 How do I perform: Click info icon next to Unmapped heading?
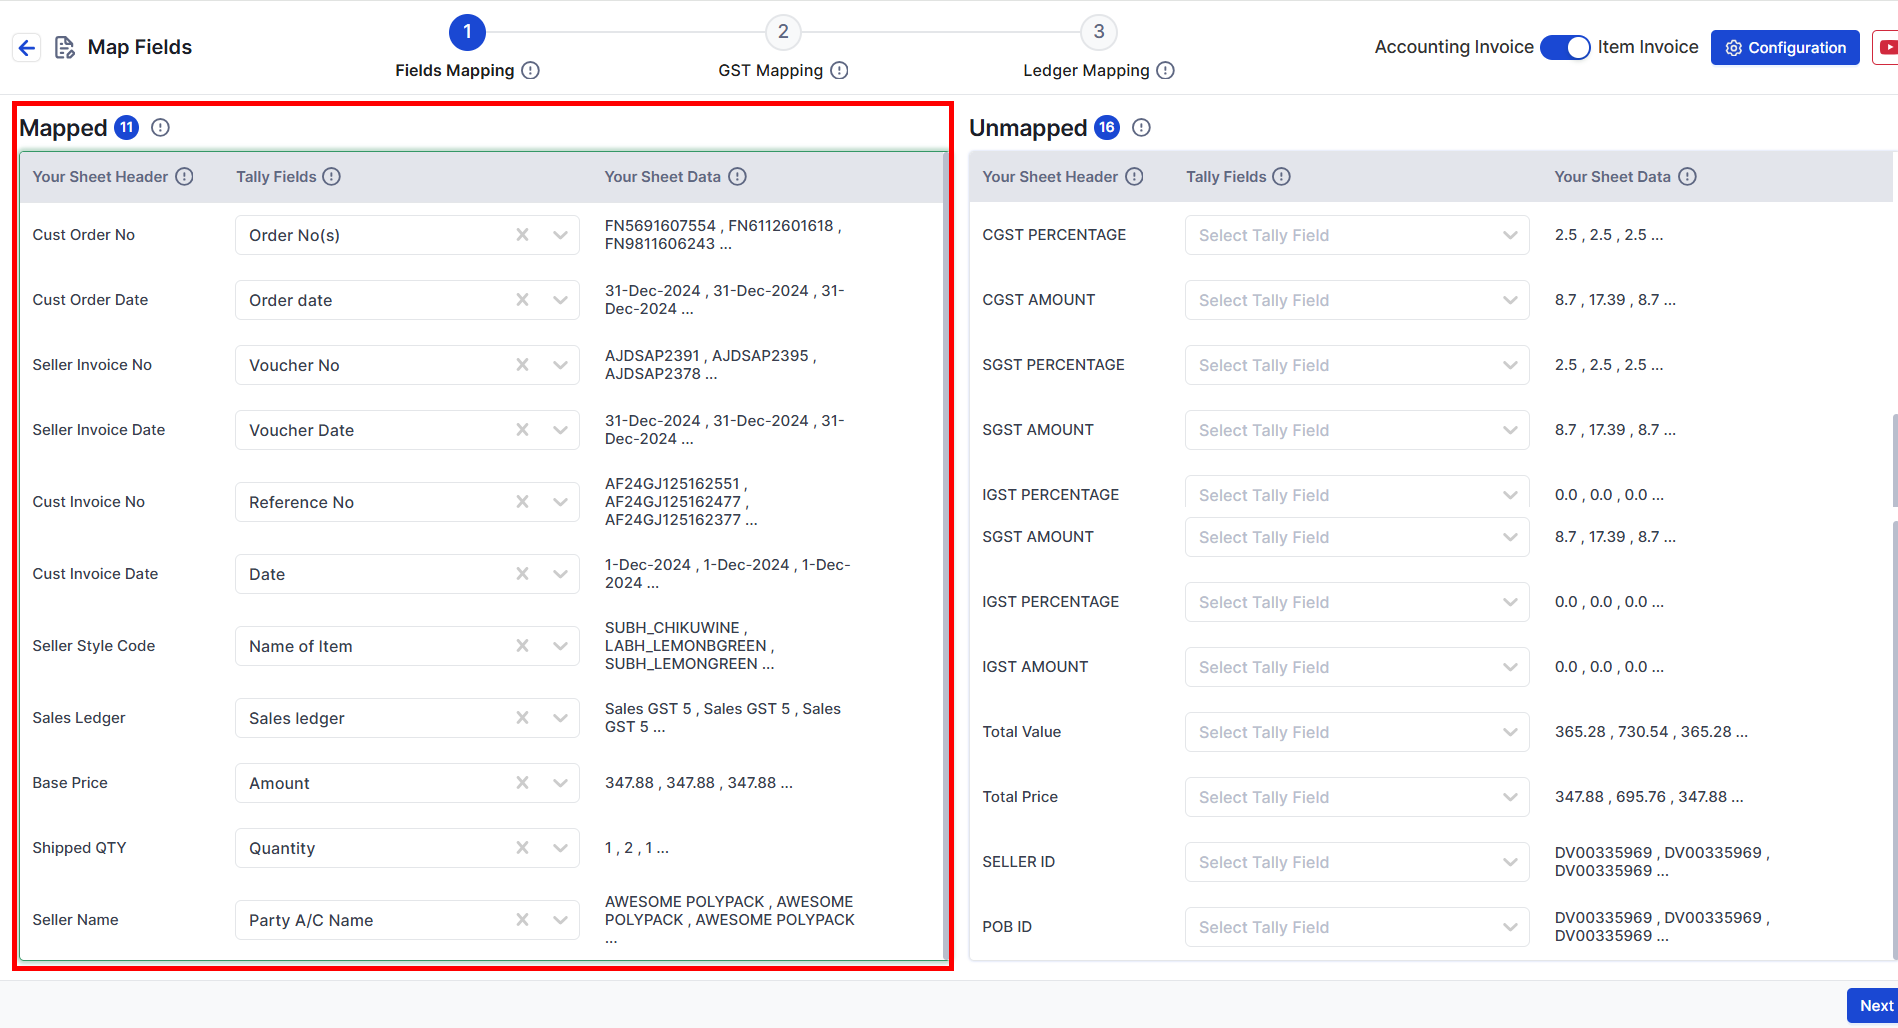(1141, 127)
